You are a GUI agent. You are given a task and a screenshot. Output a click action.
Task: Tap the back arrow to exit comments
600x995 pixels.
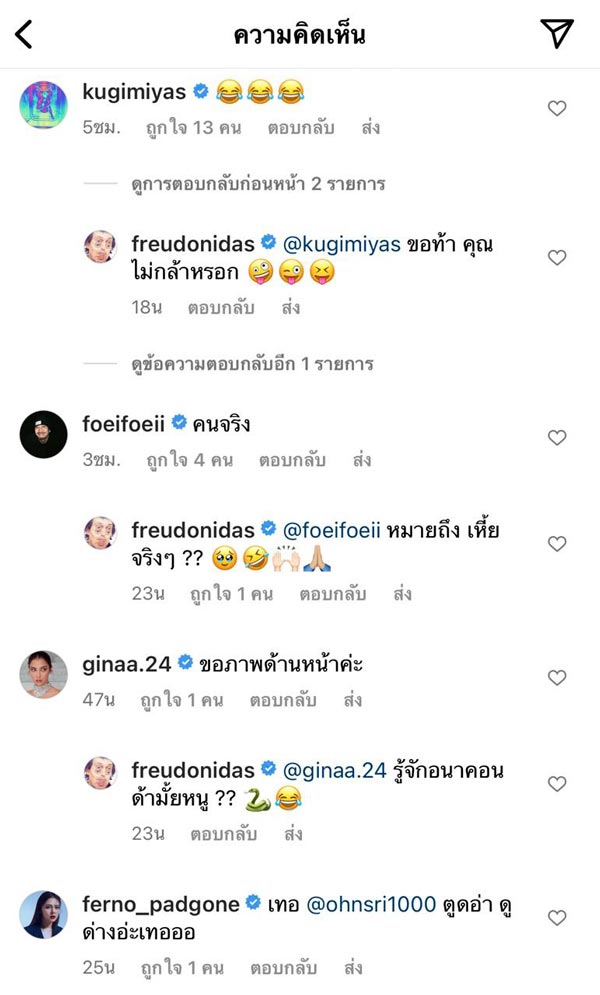click(22, 32)
